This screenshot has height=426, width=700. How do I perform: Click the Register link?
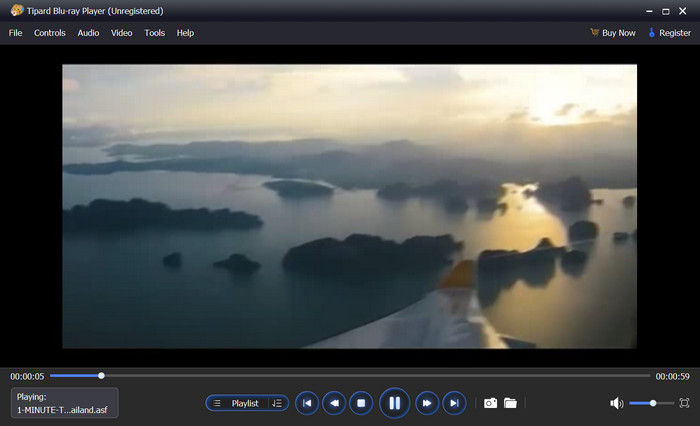coord(675,33)
